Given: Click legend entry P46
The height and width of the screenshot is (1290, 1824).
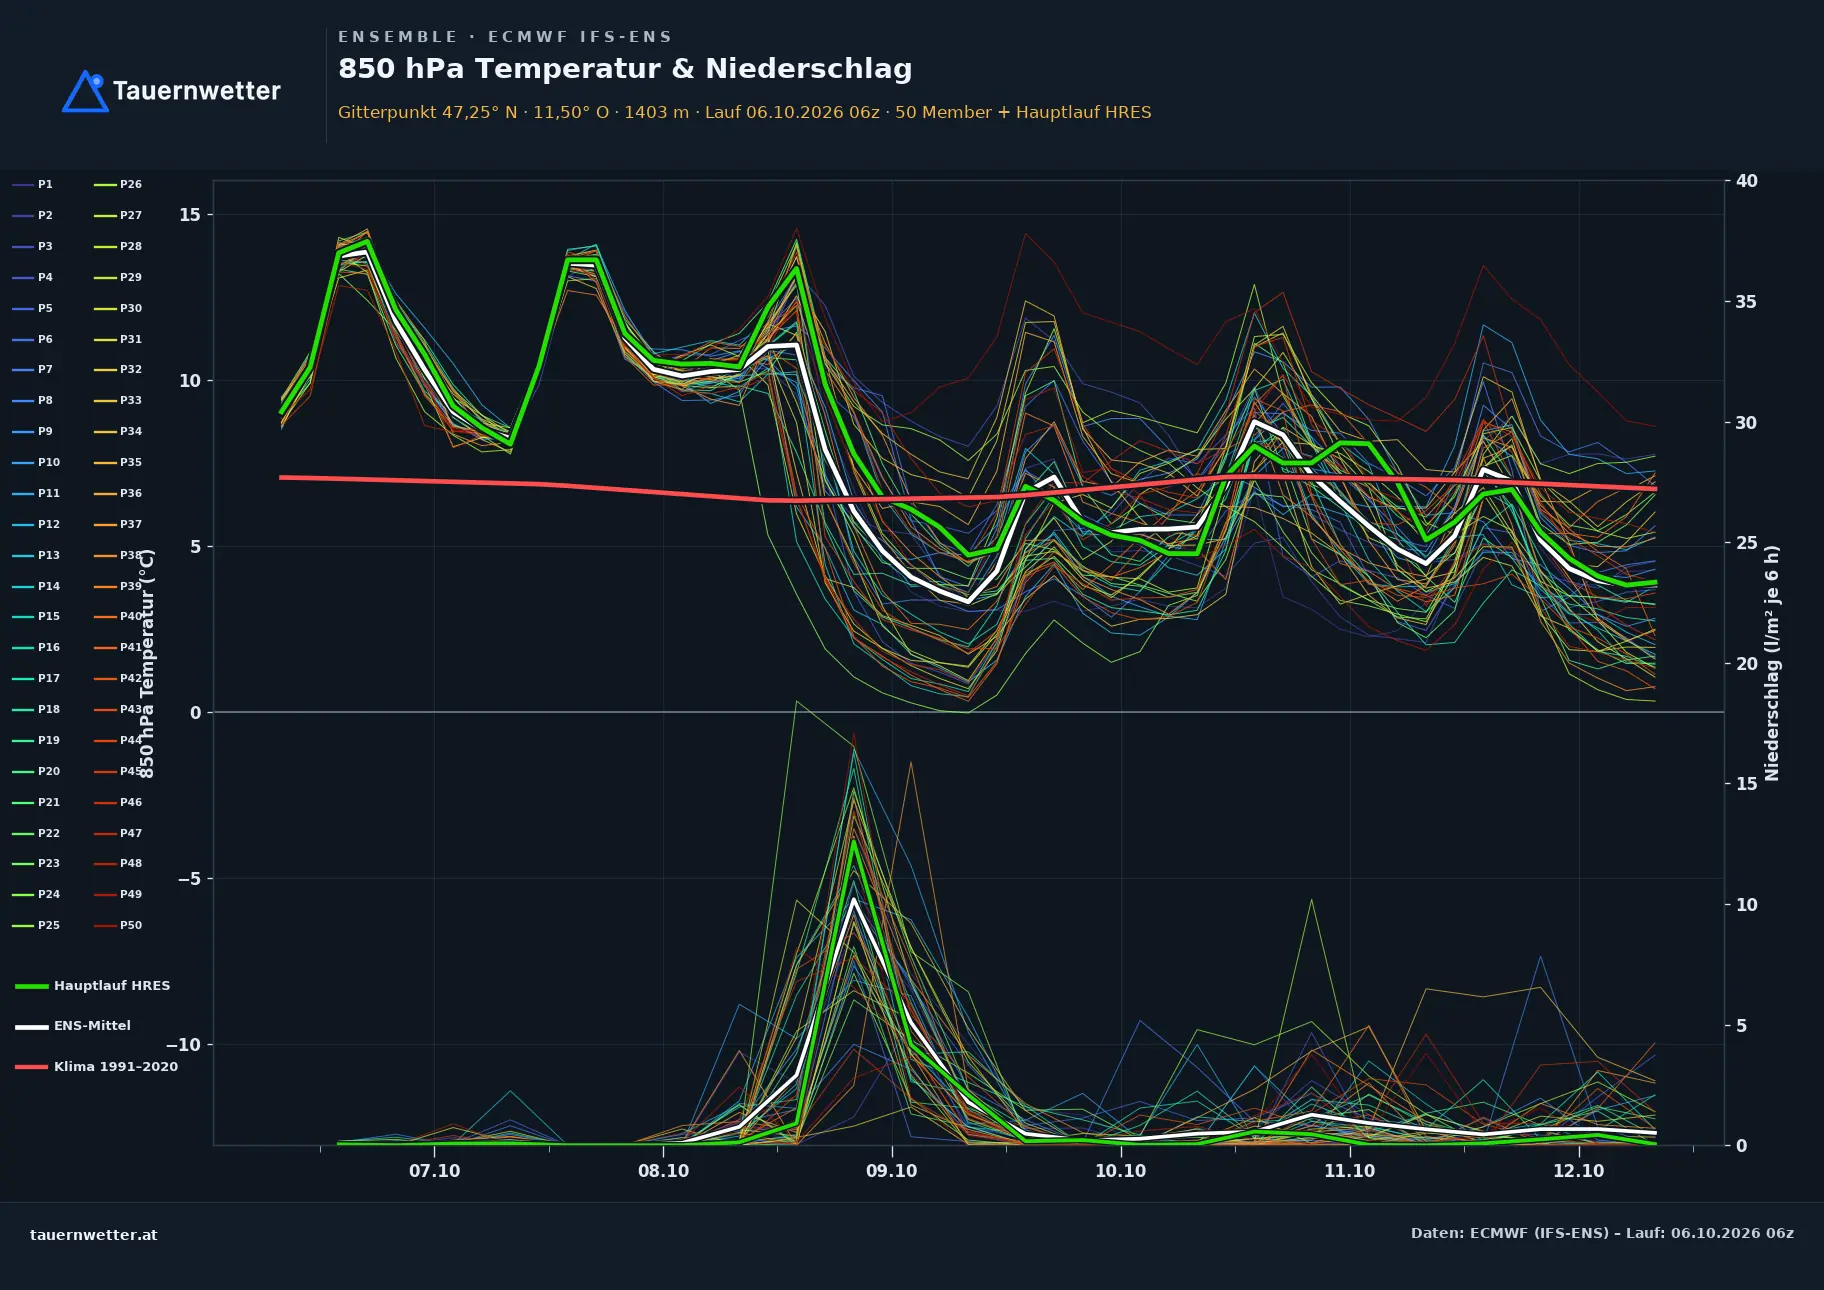Looking at the screenshot, I should pos(118,803).
